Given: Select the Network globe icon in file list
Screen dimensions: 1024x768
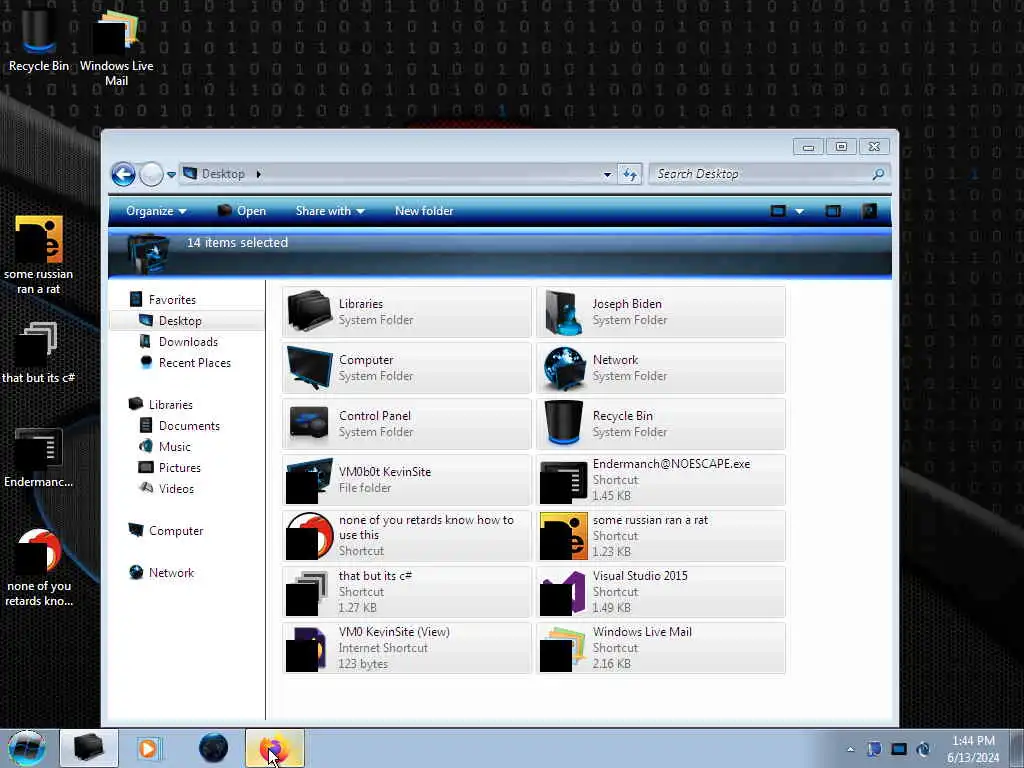Looking at the screenshot, I should tap(564, 368).
